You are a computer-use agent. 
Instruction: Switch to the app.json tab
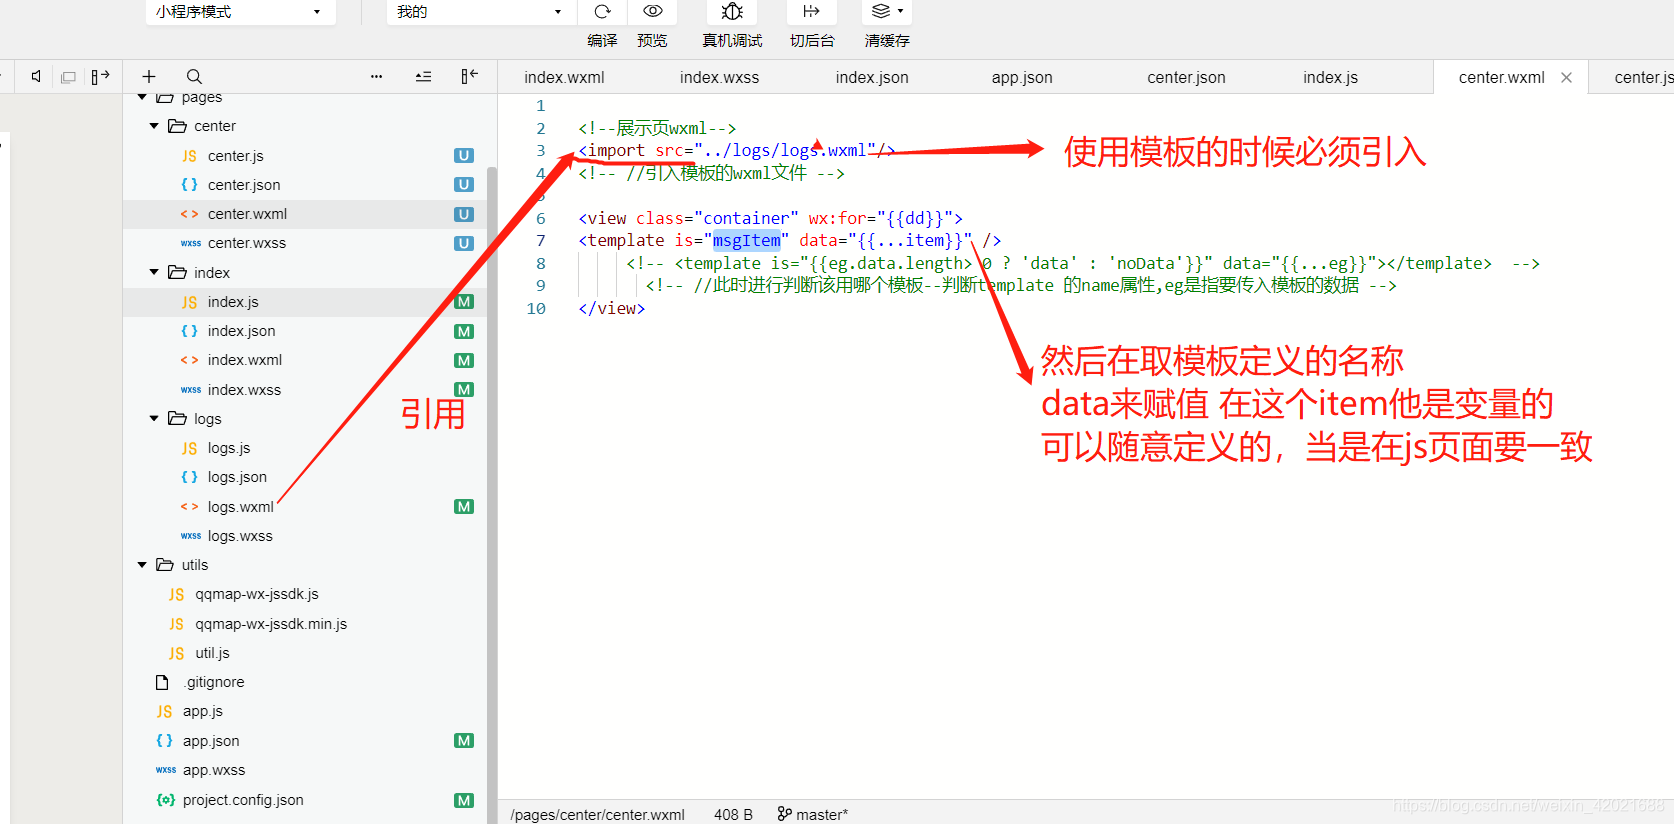click(x=1022, y=77)
